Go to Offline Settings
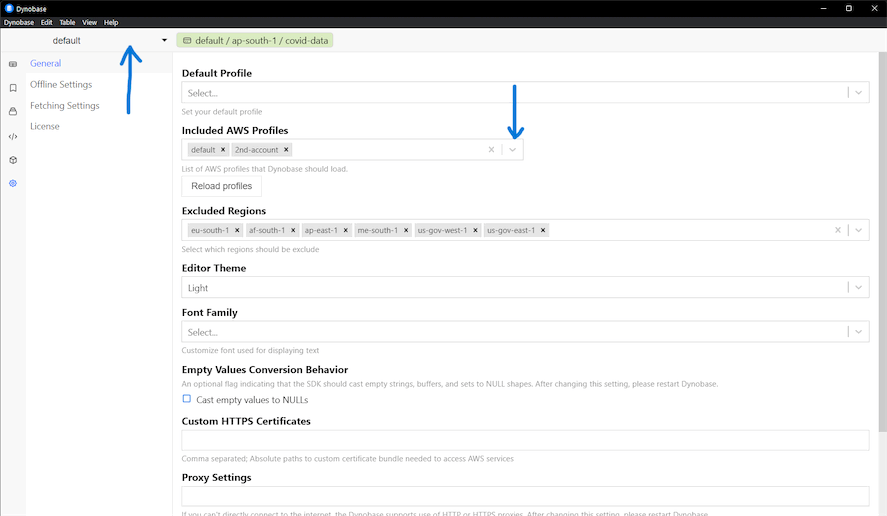 (x=61, y=84)
